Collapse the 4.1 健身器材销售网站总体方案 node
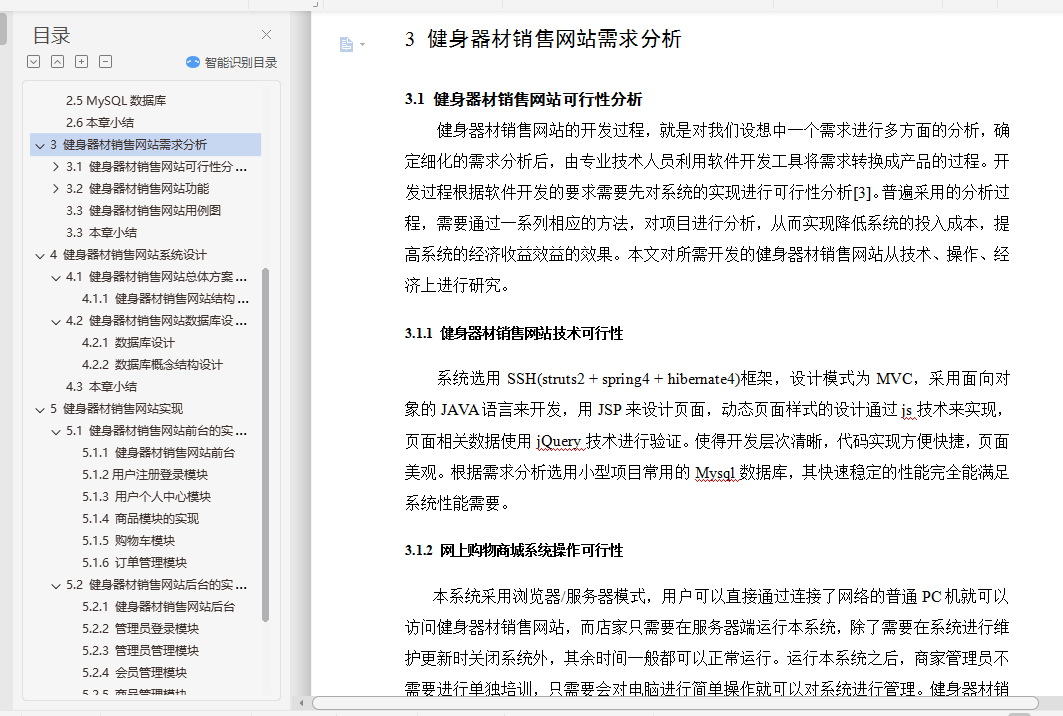The width and height of the screenshot is (1063, 716). click(x=56, y=277)
